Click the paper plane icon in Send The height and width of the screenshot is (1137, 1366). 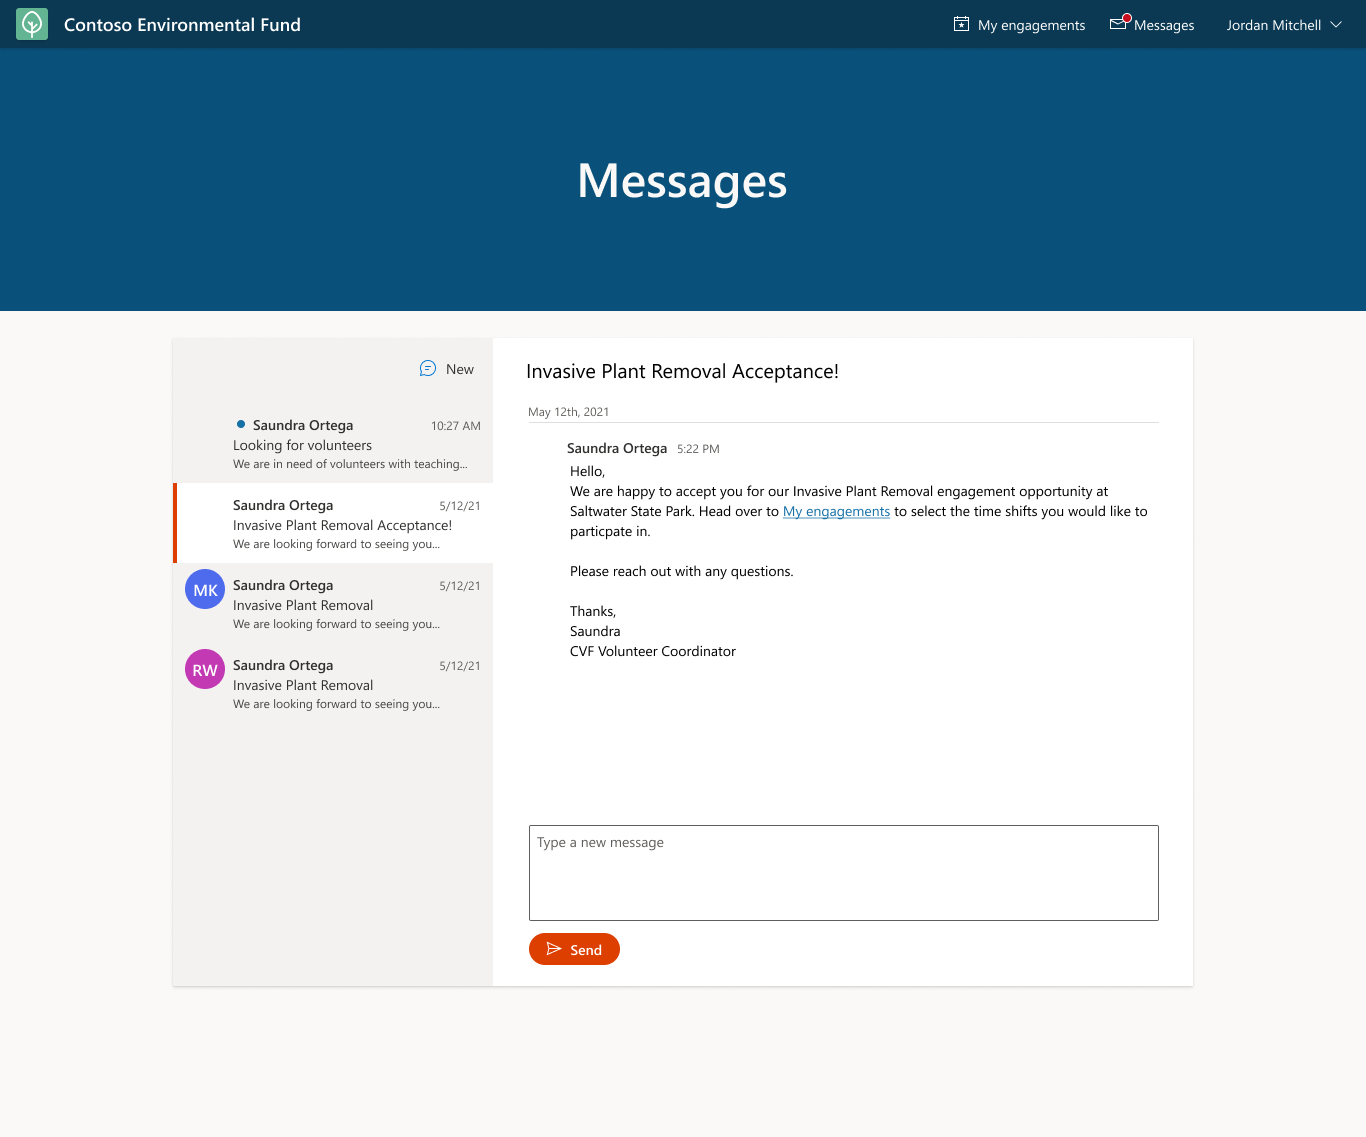[554, 949]
